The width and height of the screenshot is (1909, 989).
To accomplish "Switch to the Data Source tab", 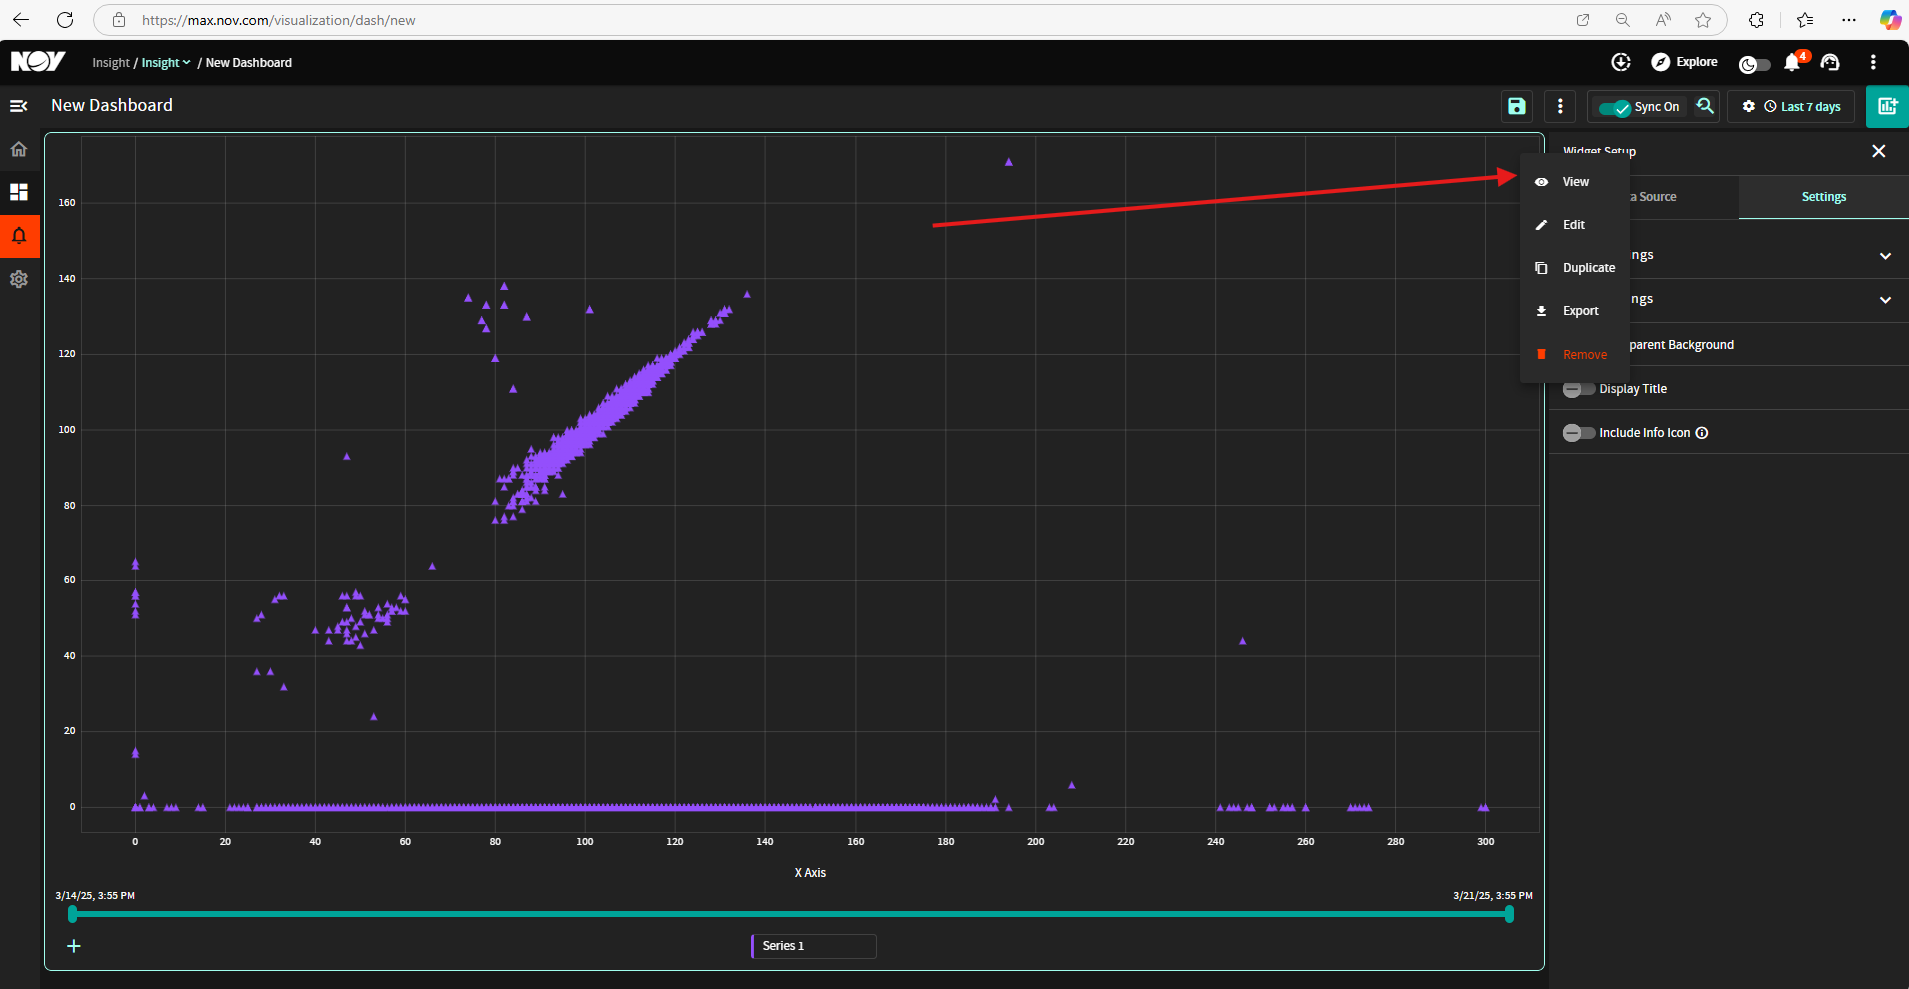I will (1653, 197).
